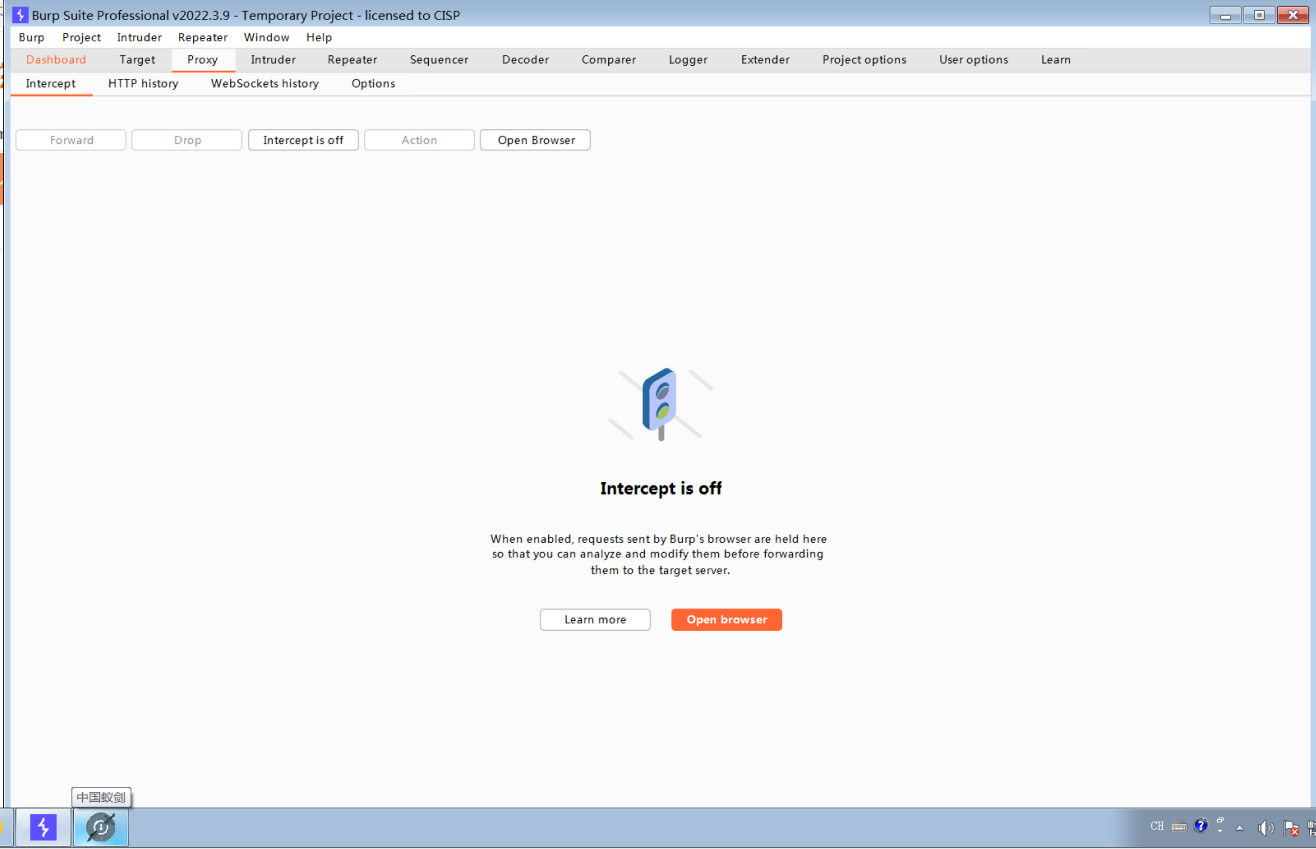
Task: Open the Comparer tab
Action: pos(608,60)
